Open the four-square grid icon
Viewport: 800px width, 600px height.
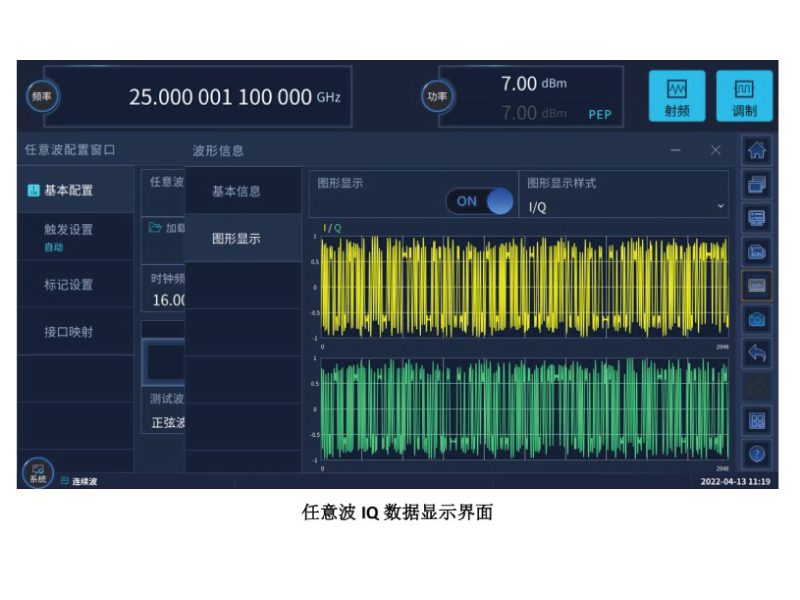tap(757, 420)
